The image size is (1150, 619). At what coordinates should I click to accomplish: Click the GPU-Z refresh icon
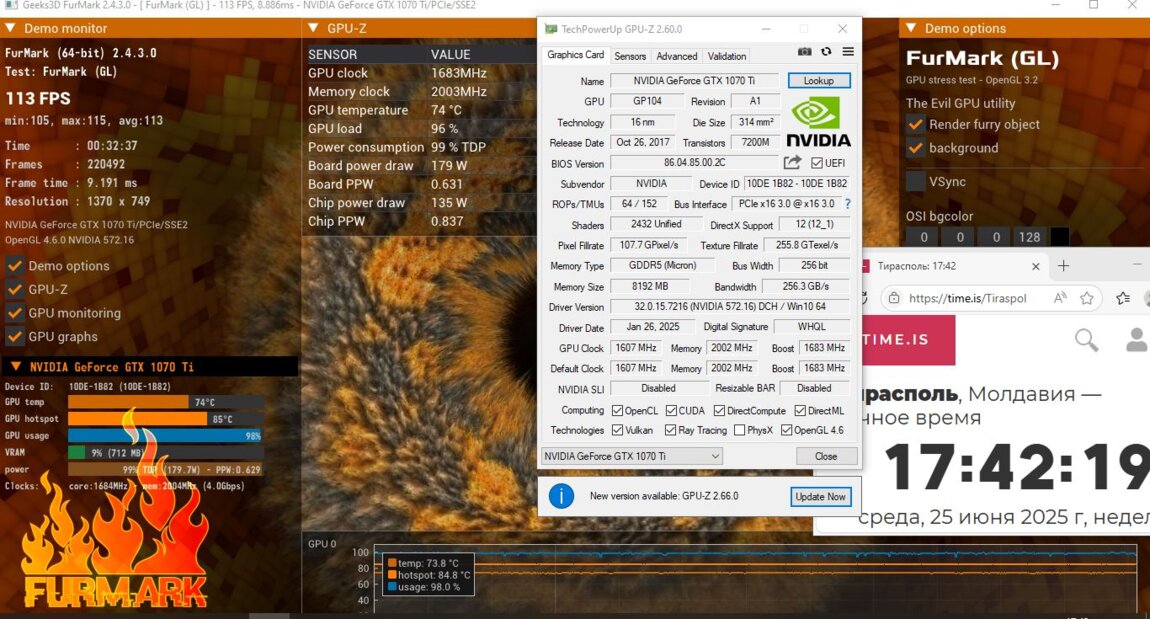826,52
